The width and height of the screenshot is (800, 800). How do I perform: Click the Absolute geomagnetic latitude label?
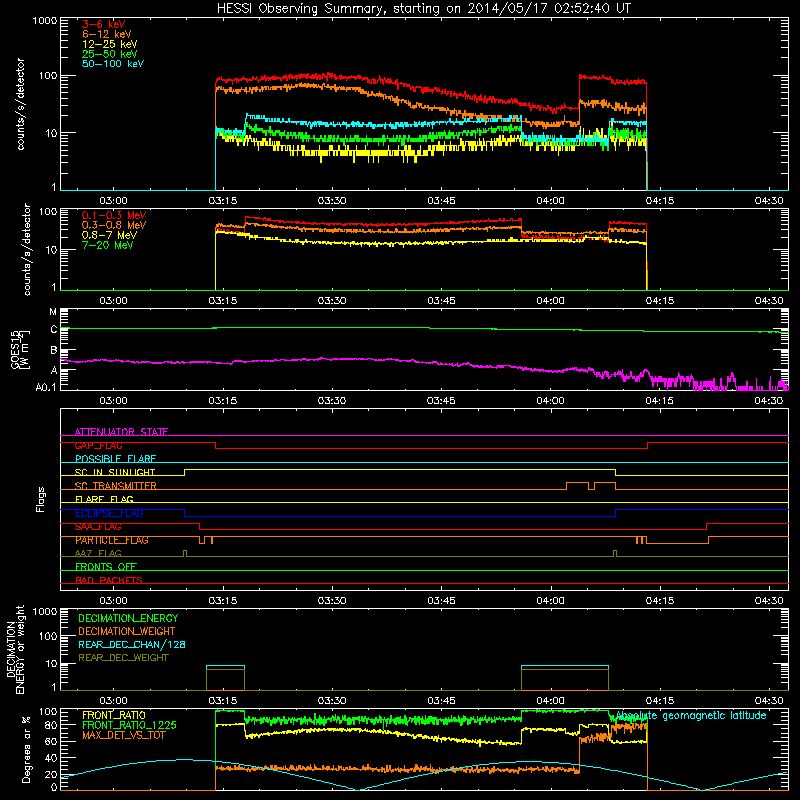(691, 715)
